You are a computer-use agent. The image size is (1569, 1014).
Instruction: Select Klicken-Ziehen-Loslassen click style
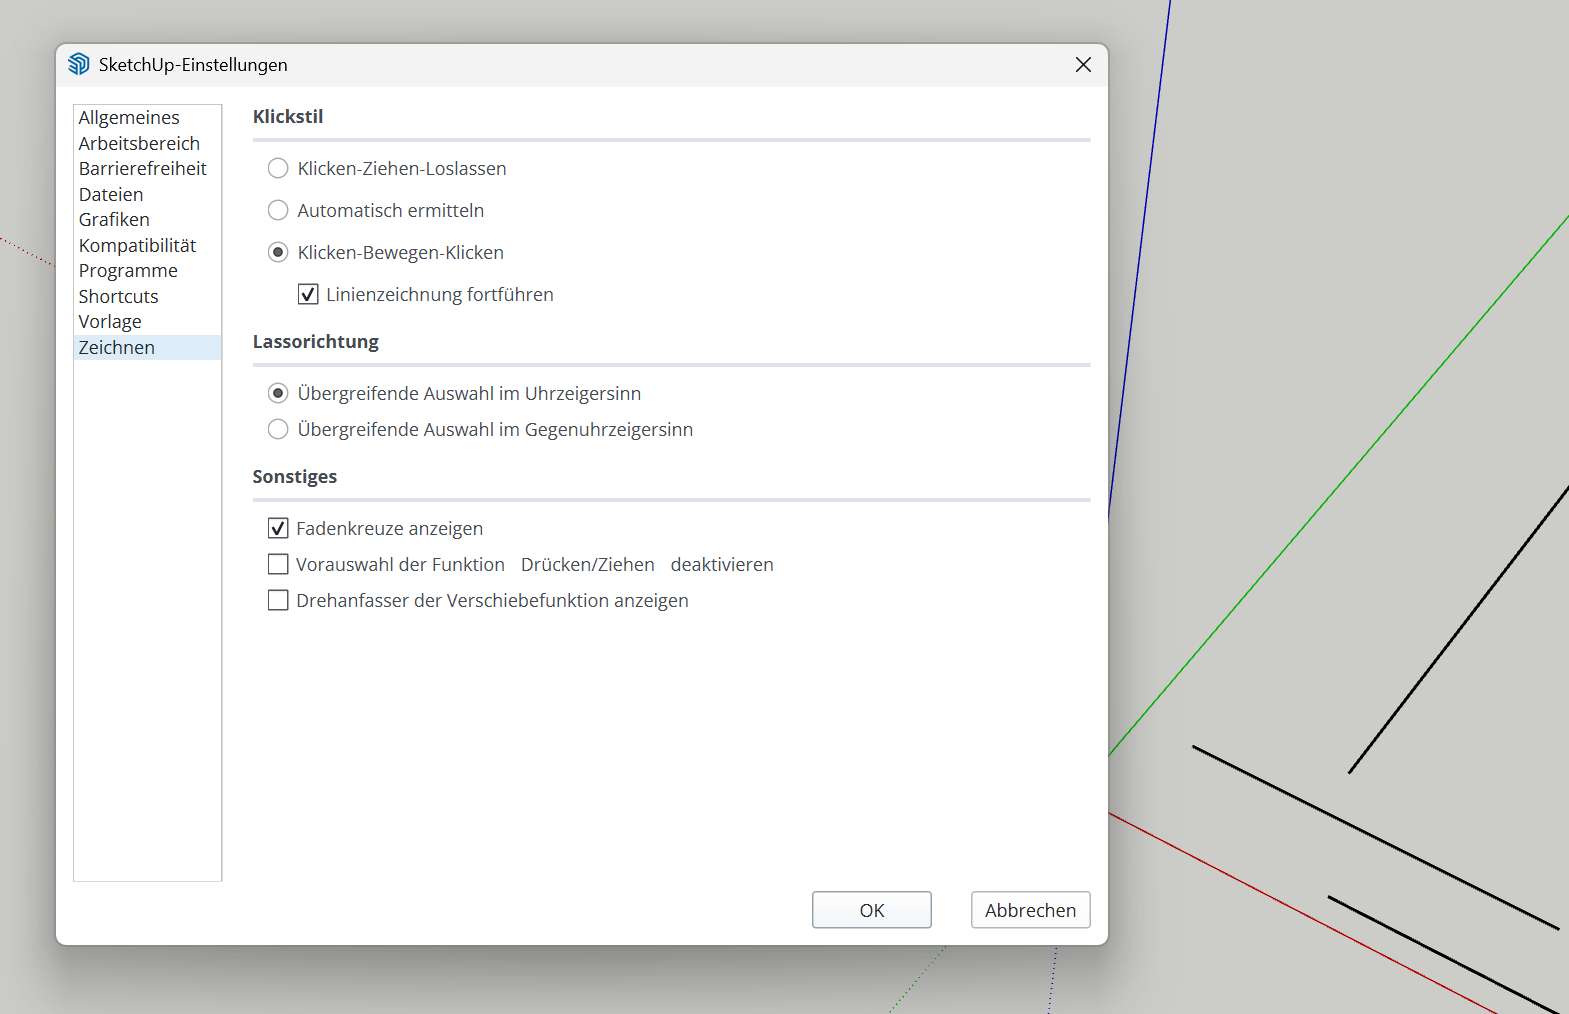tap(278, 169)
